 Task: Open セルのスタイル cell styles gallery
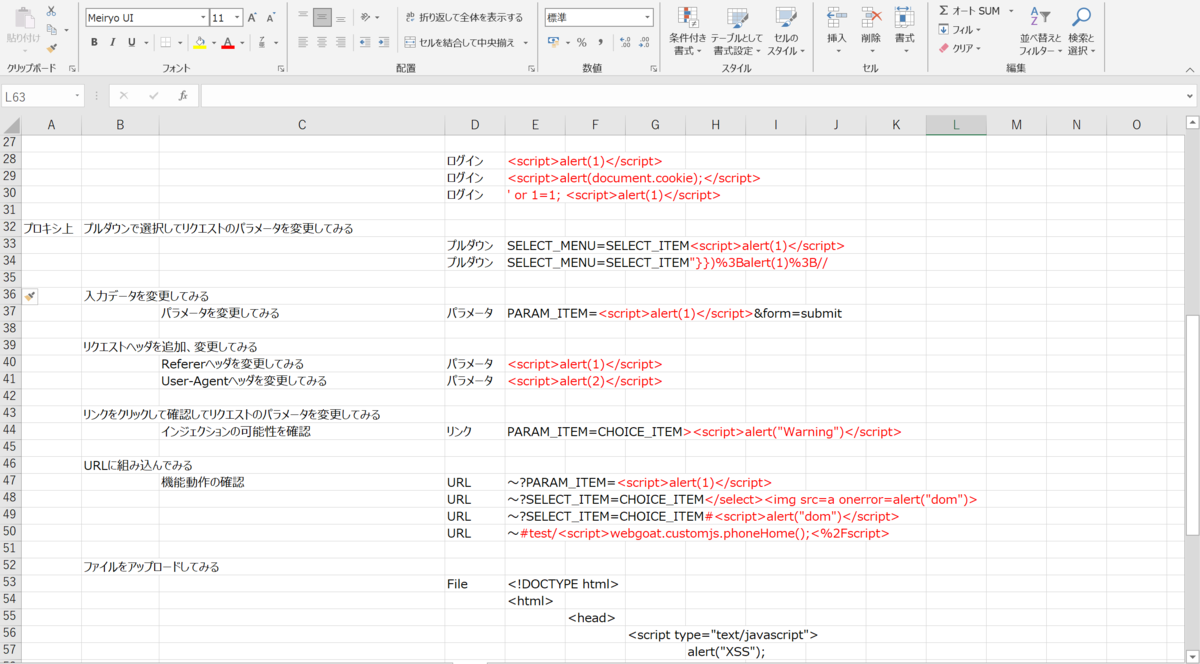(786, 31)
